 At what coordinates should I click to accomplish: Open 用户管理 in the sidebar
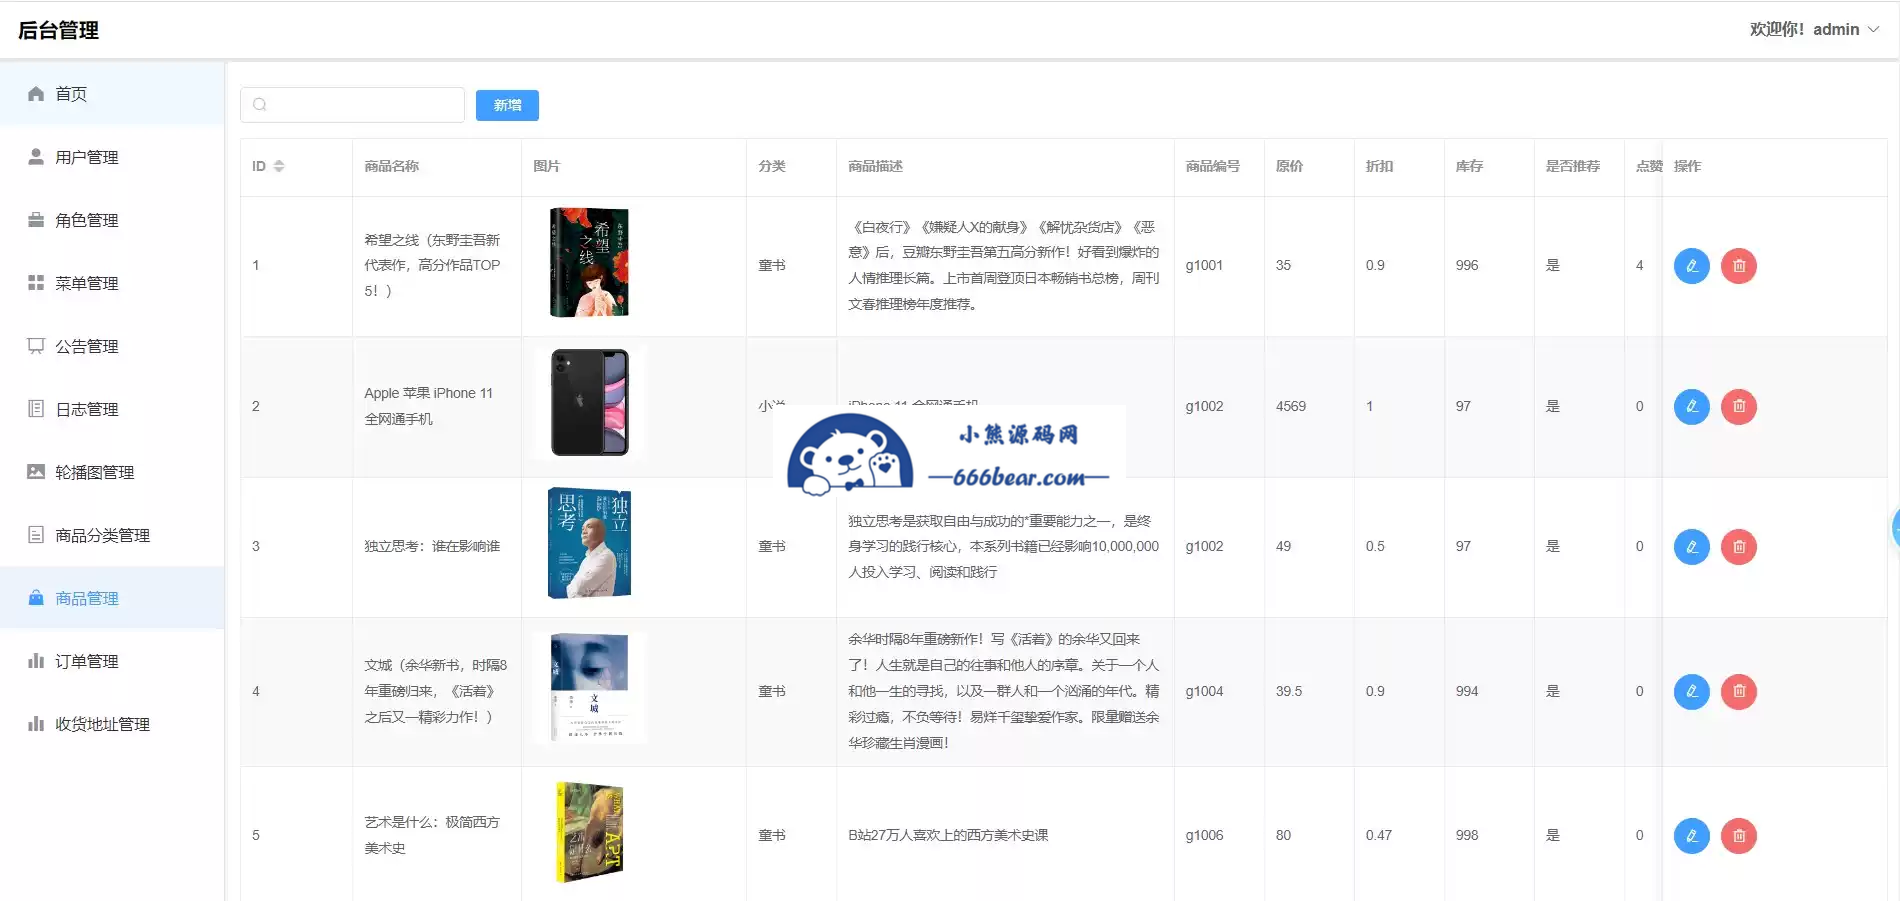[86, 157]
